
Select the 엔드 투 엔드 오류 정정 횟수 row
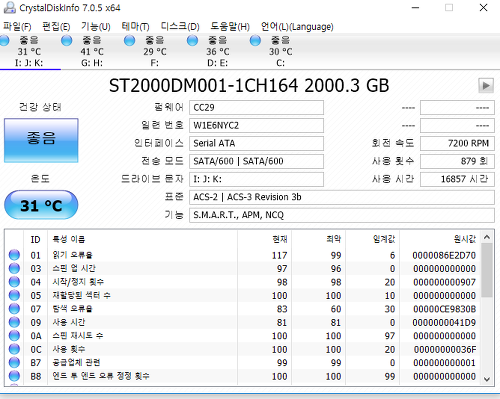click(243, 376)
